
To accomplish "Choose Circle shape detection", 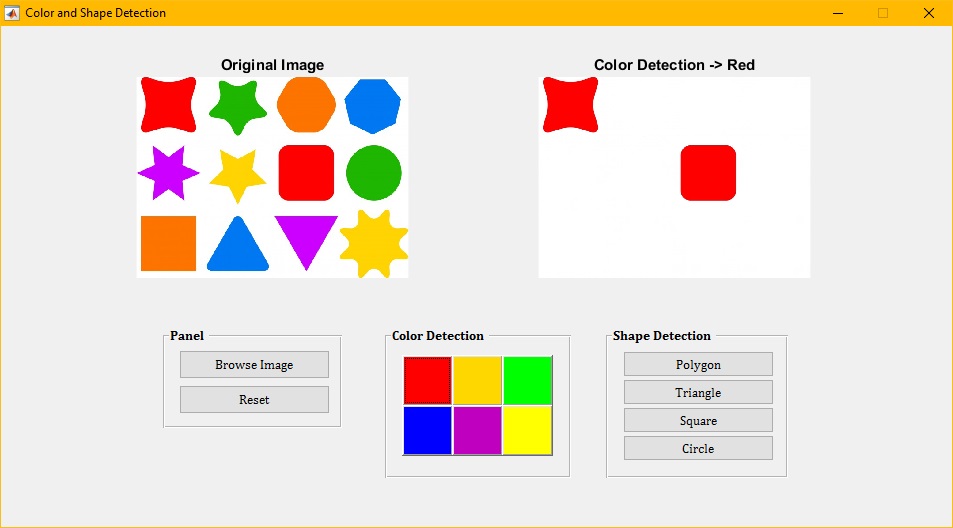I will (x=698, y=449).
